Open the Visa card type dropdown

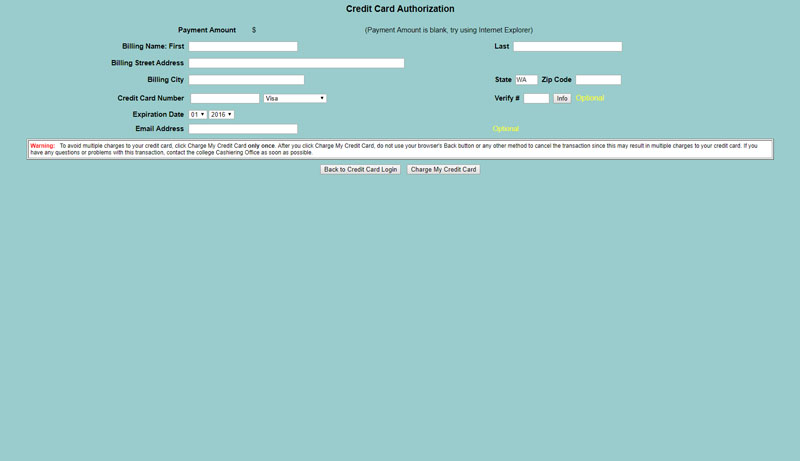click(x=295, y=98)
